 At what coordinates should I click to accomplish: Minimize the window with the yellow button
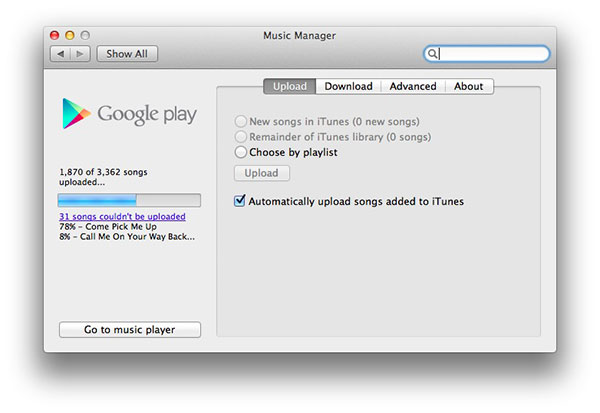click(x=70, y=35)
